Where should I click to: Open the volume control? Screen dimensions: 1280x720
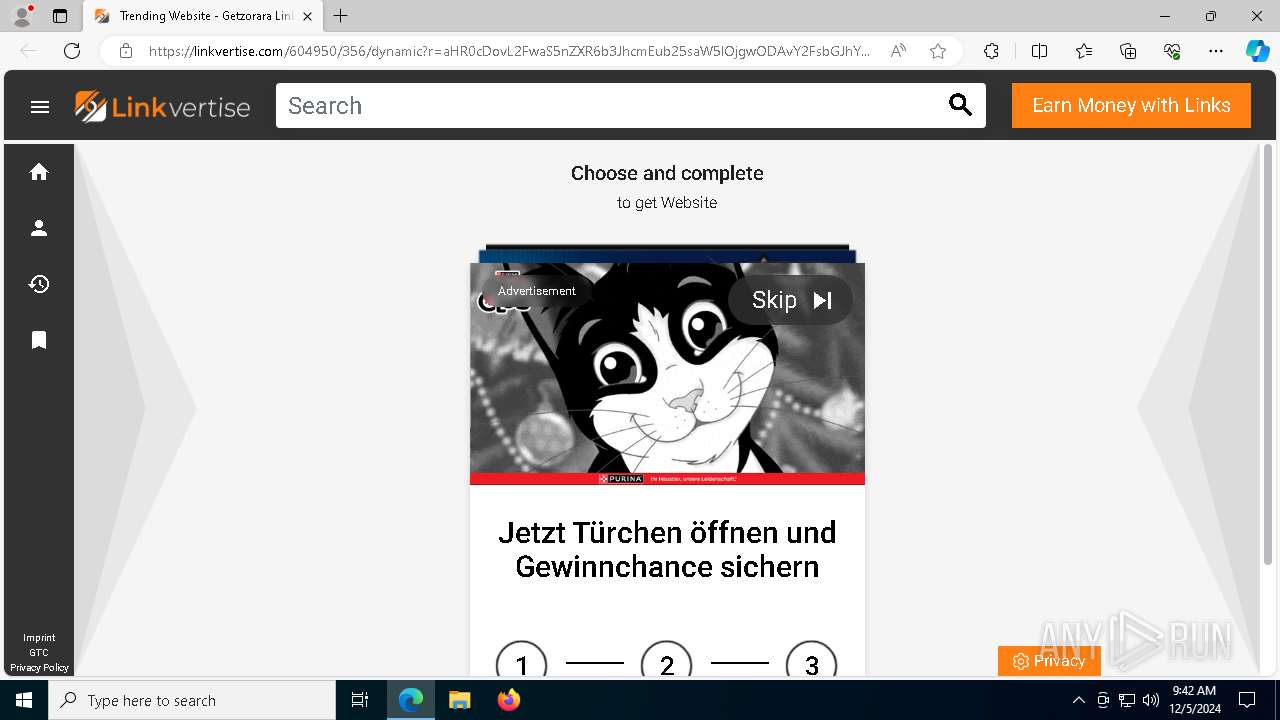coord(1151,700)
